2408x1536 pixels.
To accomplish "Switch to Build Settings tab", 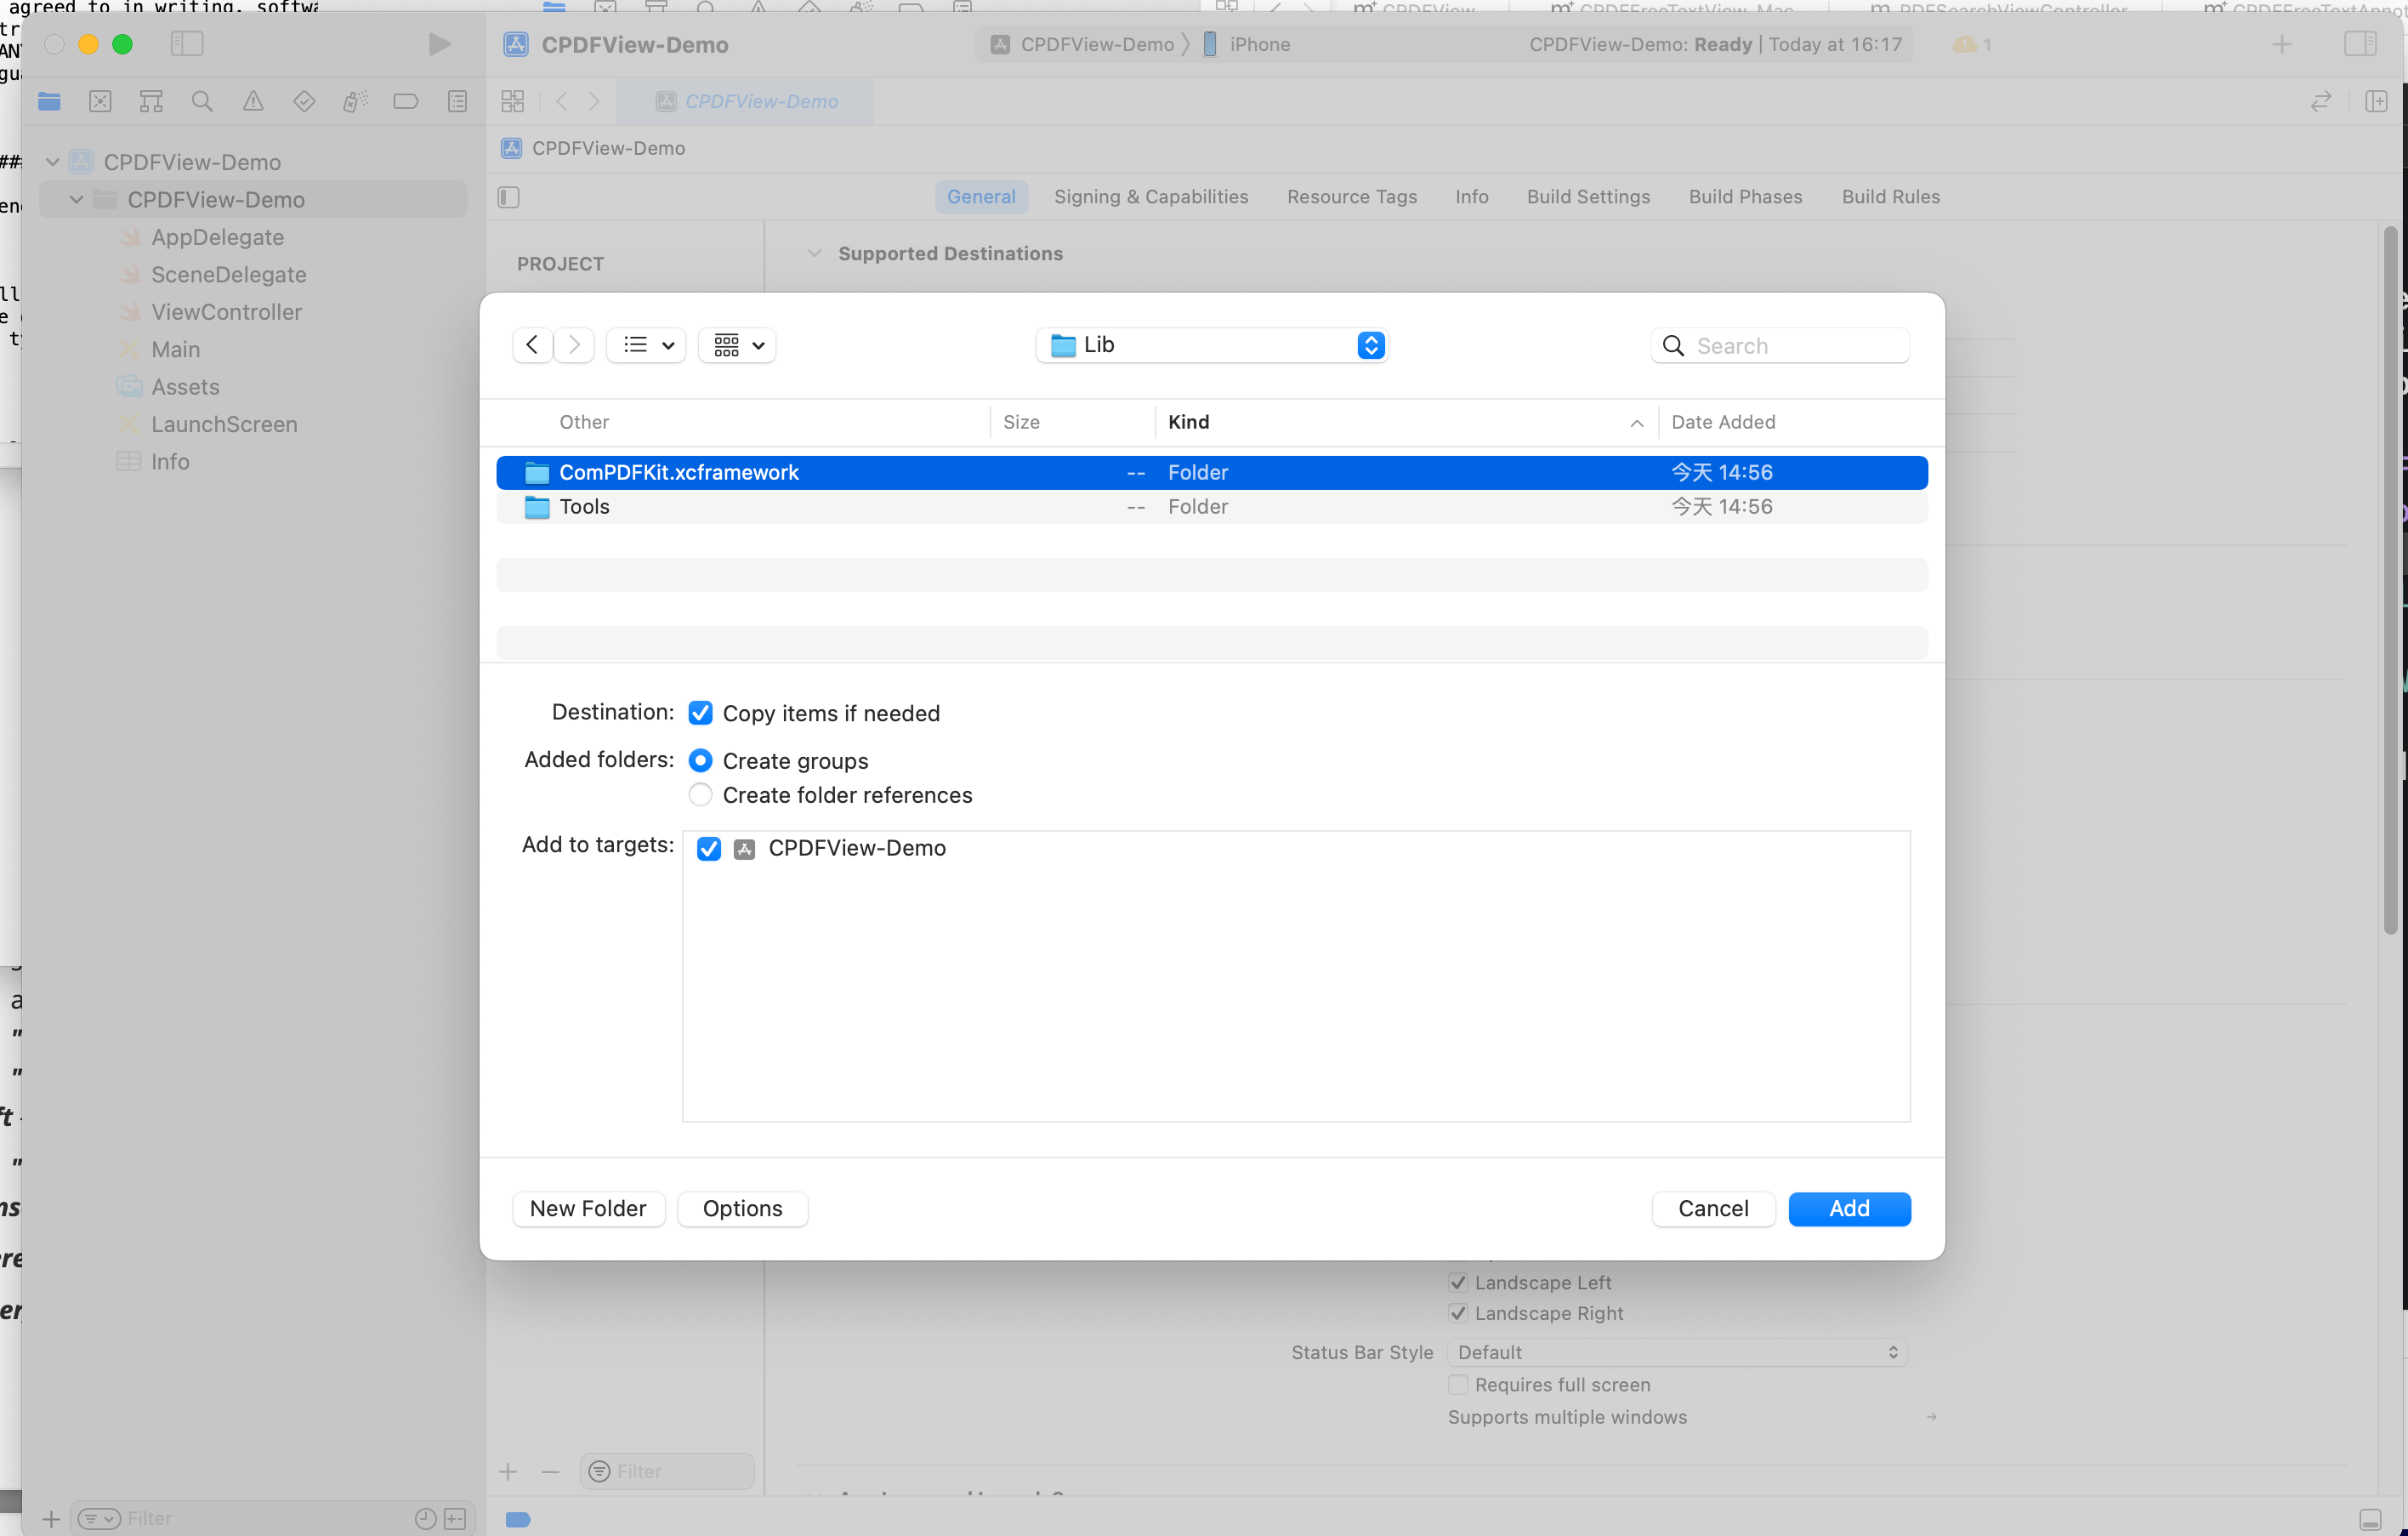I will pyautogui.click(x=1588, y=197).
